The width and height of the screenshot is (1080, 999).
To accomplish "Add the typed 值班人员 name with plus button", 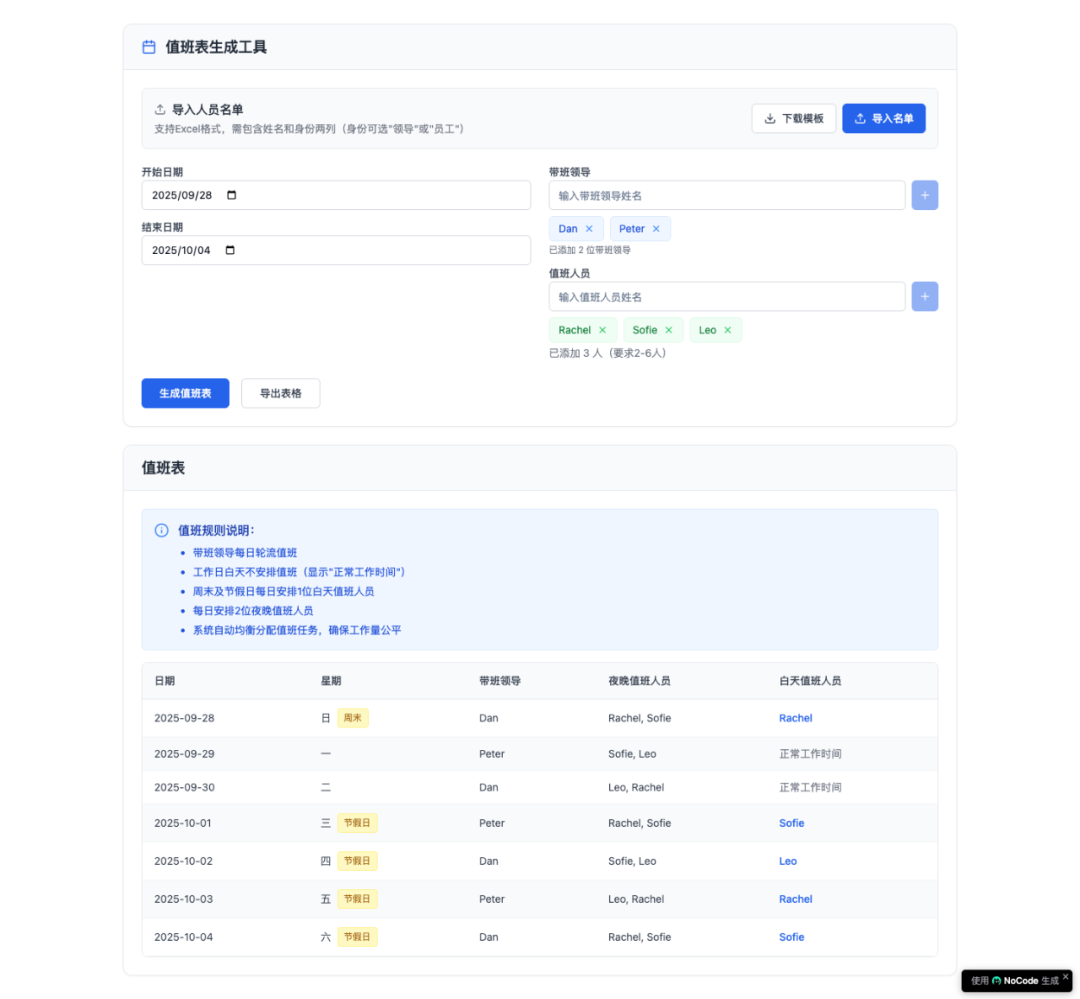I will pos(924,297).
